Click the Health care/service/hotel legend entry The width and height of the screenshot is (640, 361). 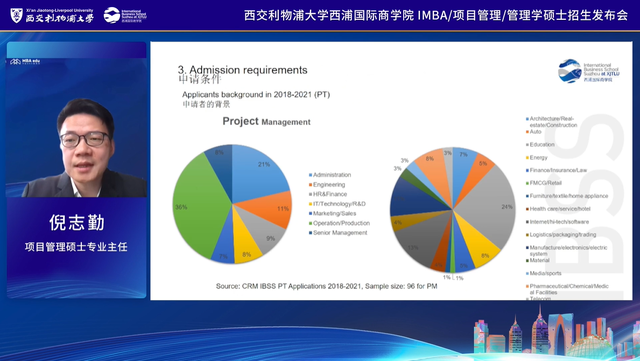pos(558,209)
